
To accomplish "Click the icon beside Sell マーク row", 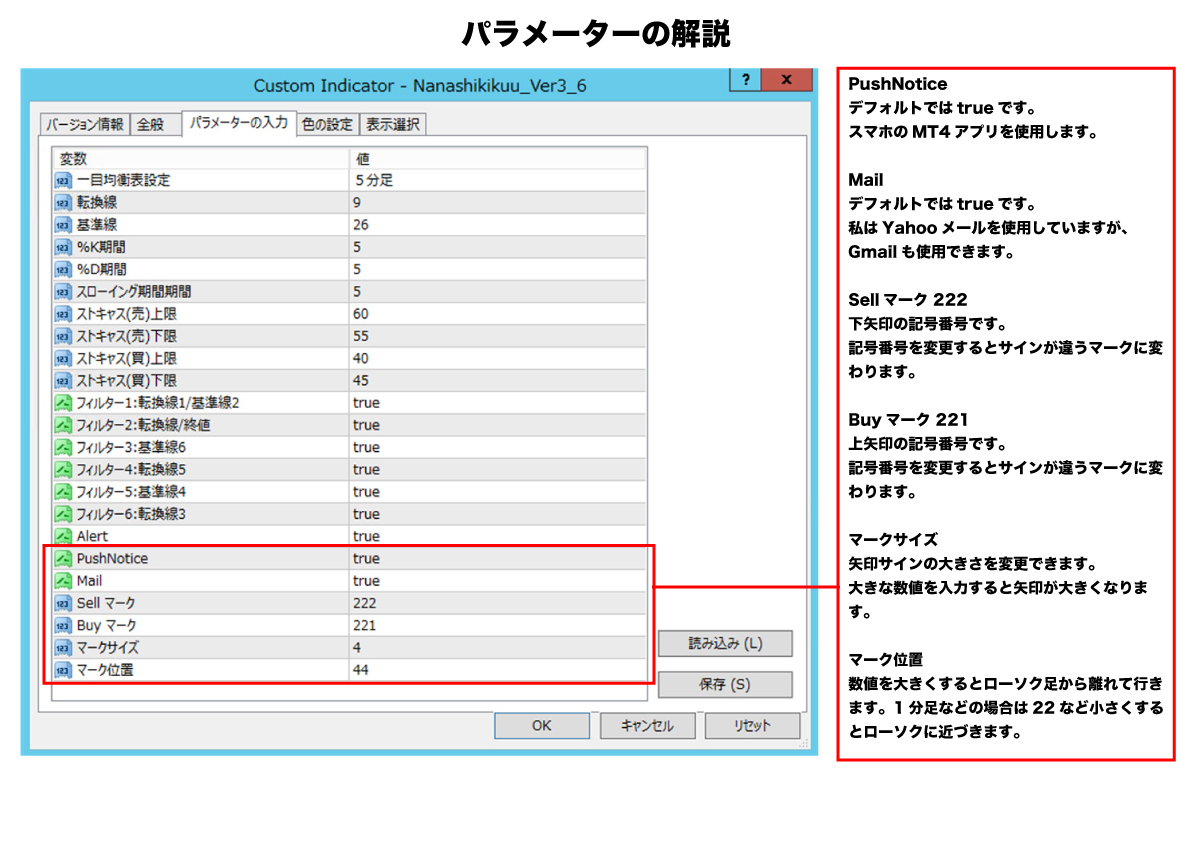I will click(63, 604).
